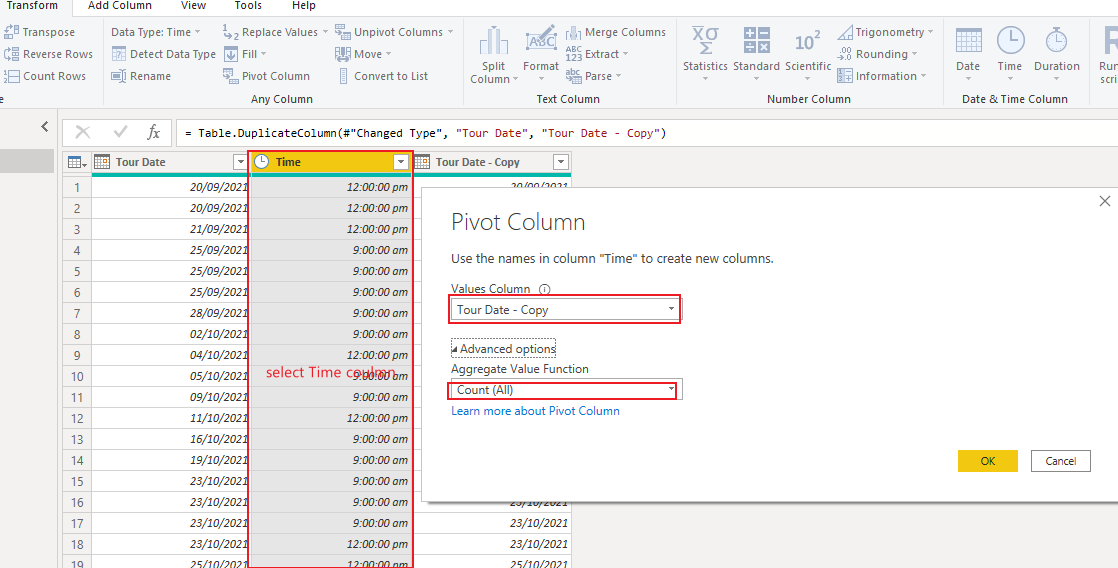Click the Pivot Column ribbon icon
Screen dimensions: 1118x568
pos(230,76)
